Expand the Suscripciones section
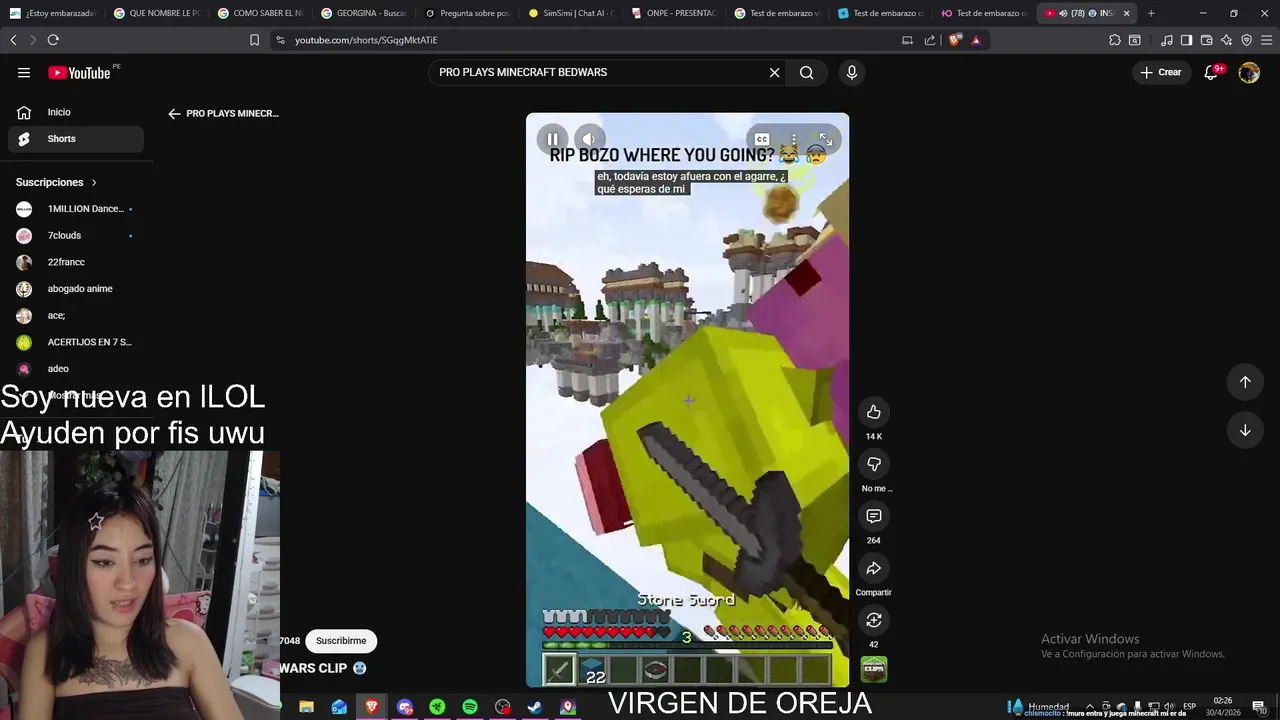1280x720 pixels. 57,182
